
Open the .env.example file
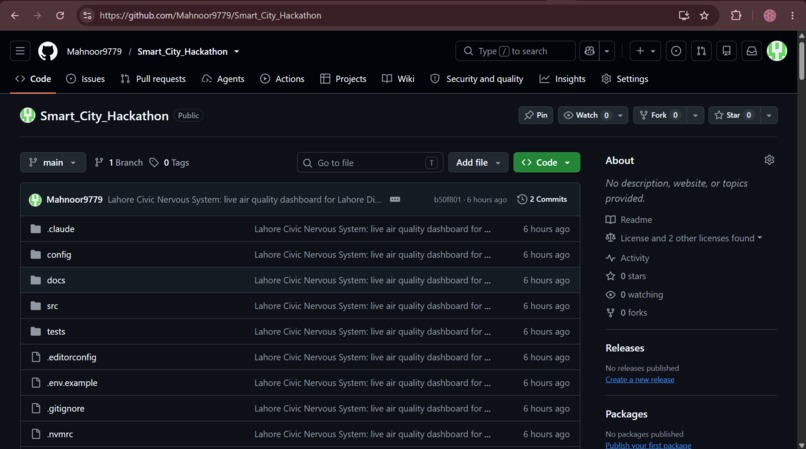coord(72,383)
